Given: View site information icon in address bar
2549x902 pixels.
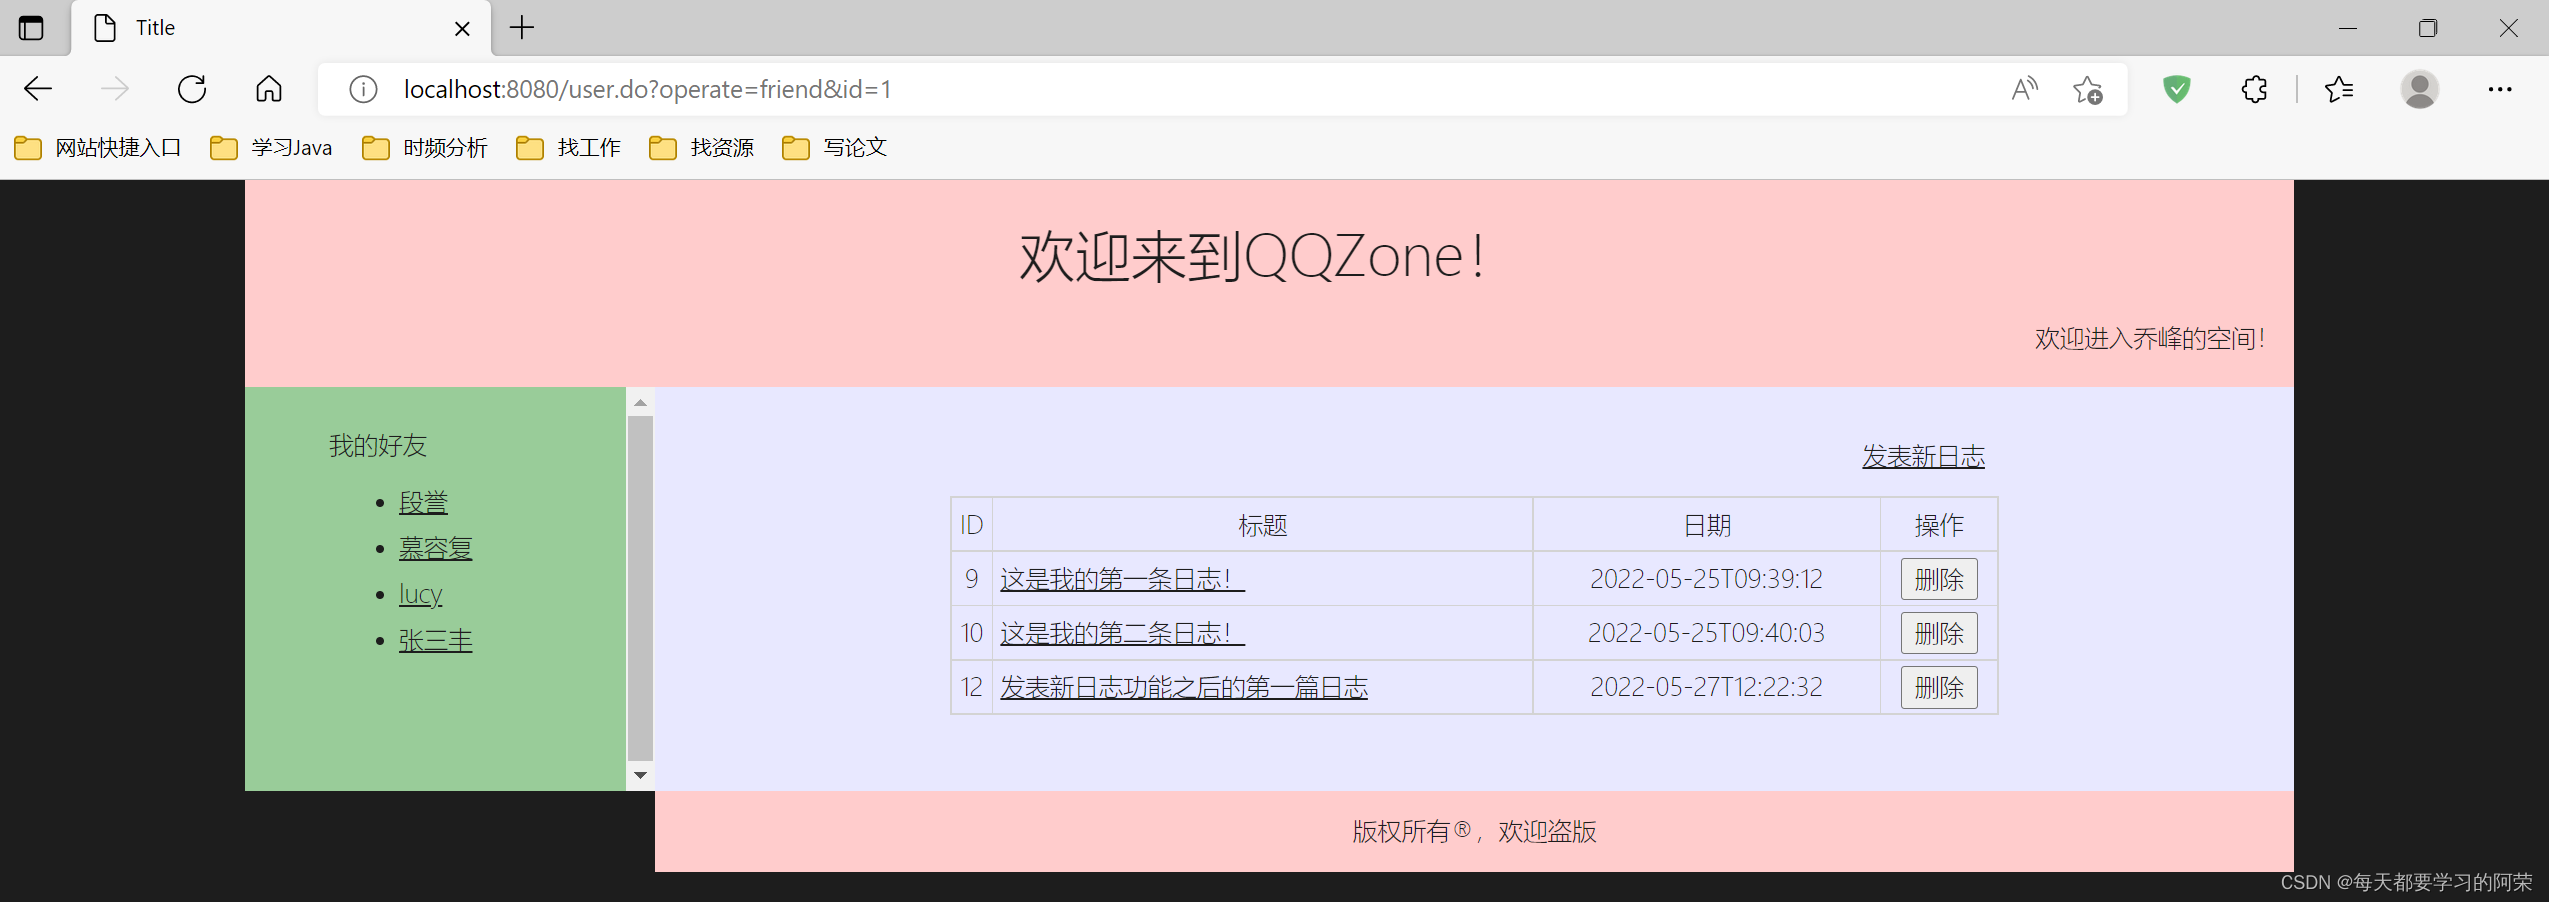Looking at the screenshot, I should [363, 89].
